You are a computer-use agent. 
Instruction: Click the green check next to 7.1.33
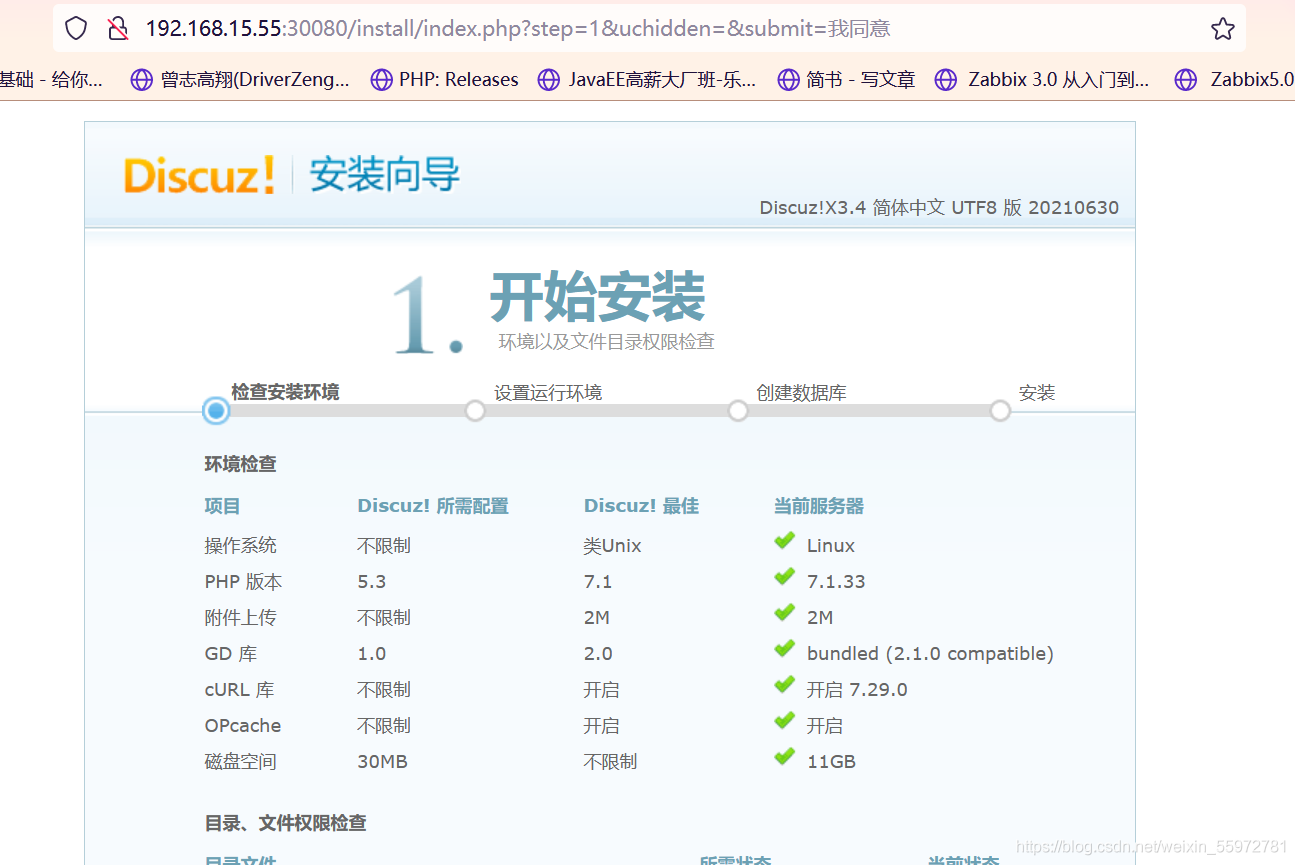click(x=784, y=577)
